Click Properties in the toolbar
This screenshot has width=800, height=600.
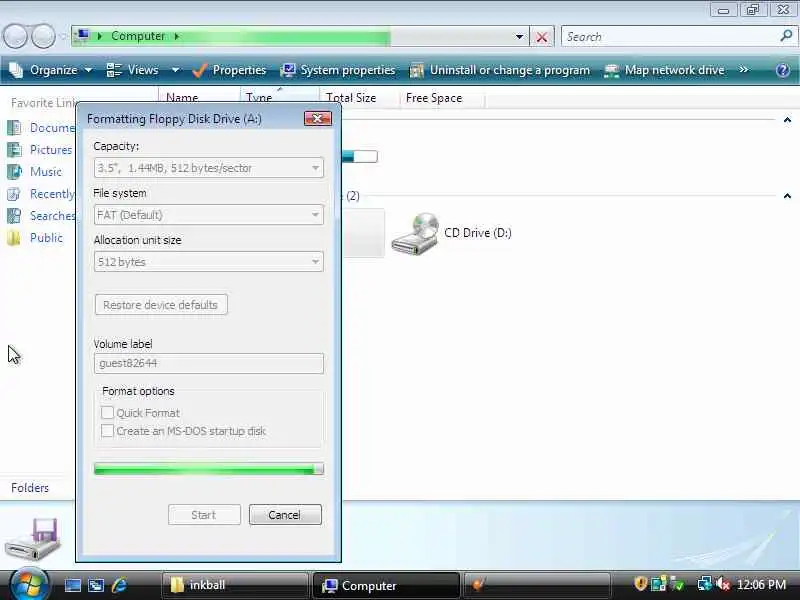click(x=229, y=70)
